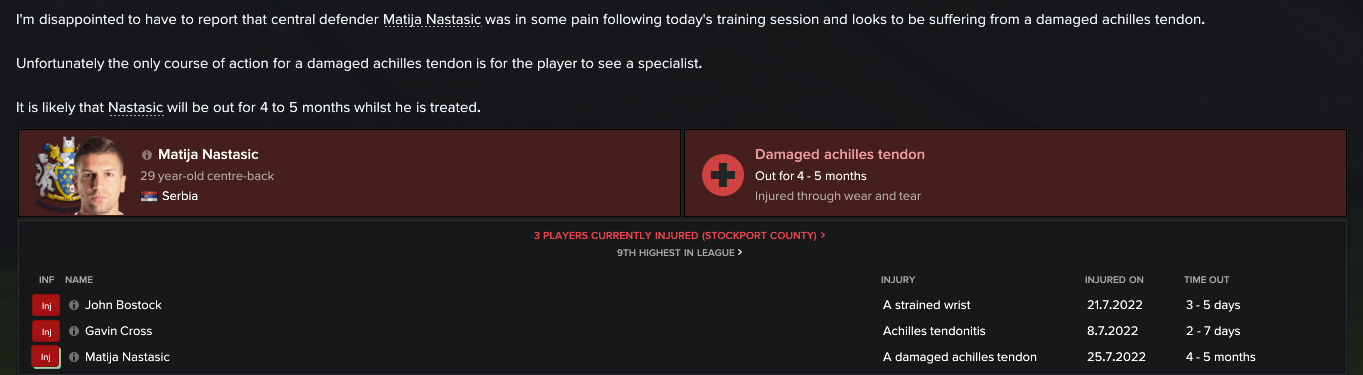Viewport: 1363px width, 375px height.
Task: Click the Inj badge for John Bostock
Action: tap(46, 305)
